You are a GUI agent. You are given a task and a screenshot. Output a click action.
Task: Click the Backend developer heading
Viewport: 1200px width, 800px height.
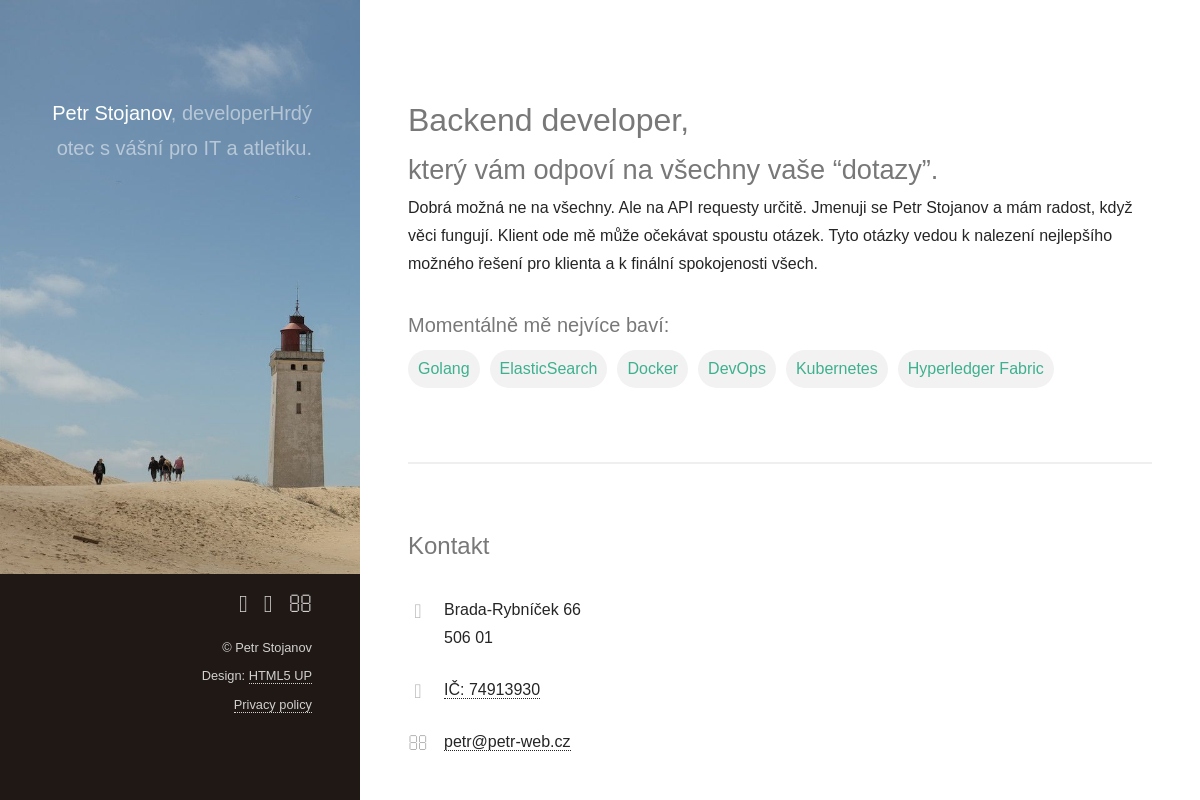click(548, 120)
